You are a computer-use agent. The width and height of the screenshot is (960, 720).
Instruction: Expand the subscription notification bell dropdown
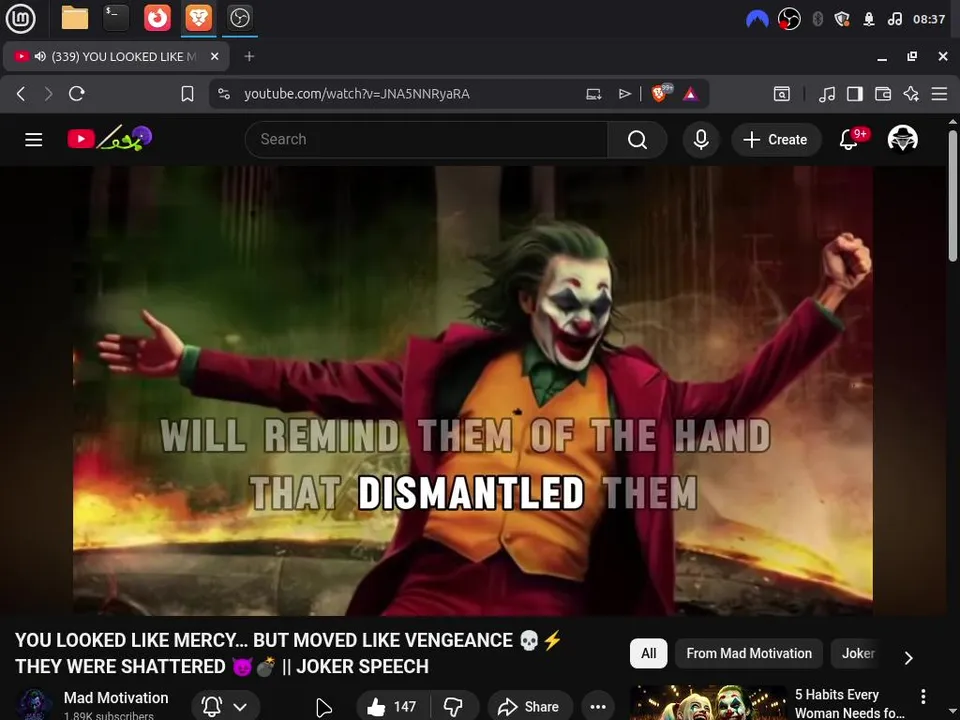point(225,707)
